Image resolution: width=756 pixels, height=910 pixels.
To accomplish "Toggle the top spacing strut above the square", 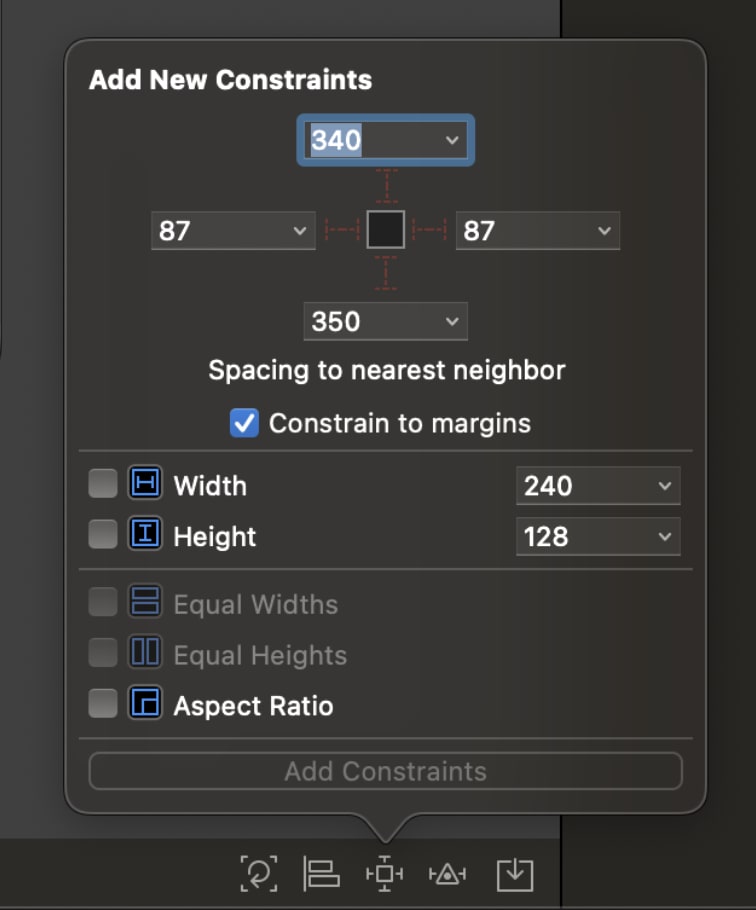I will 386,186.
